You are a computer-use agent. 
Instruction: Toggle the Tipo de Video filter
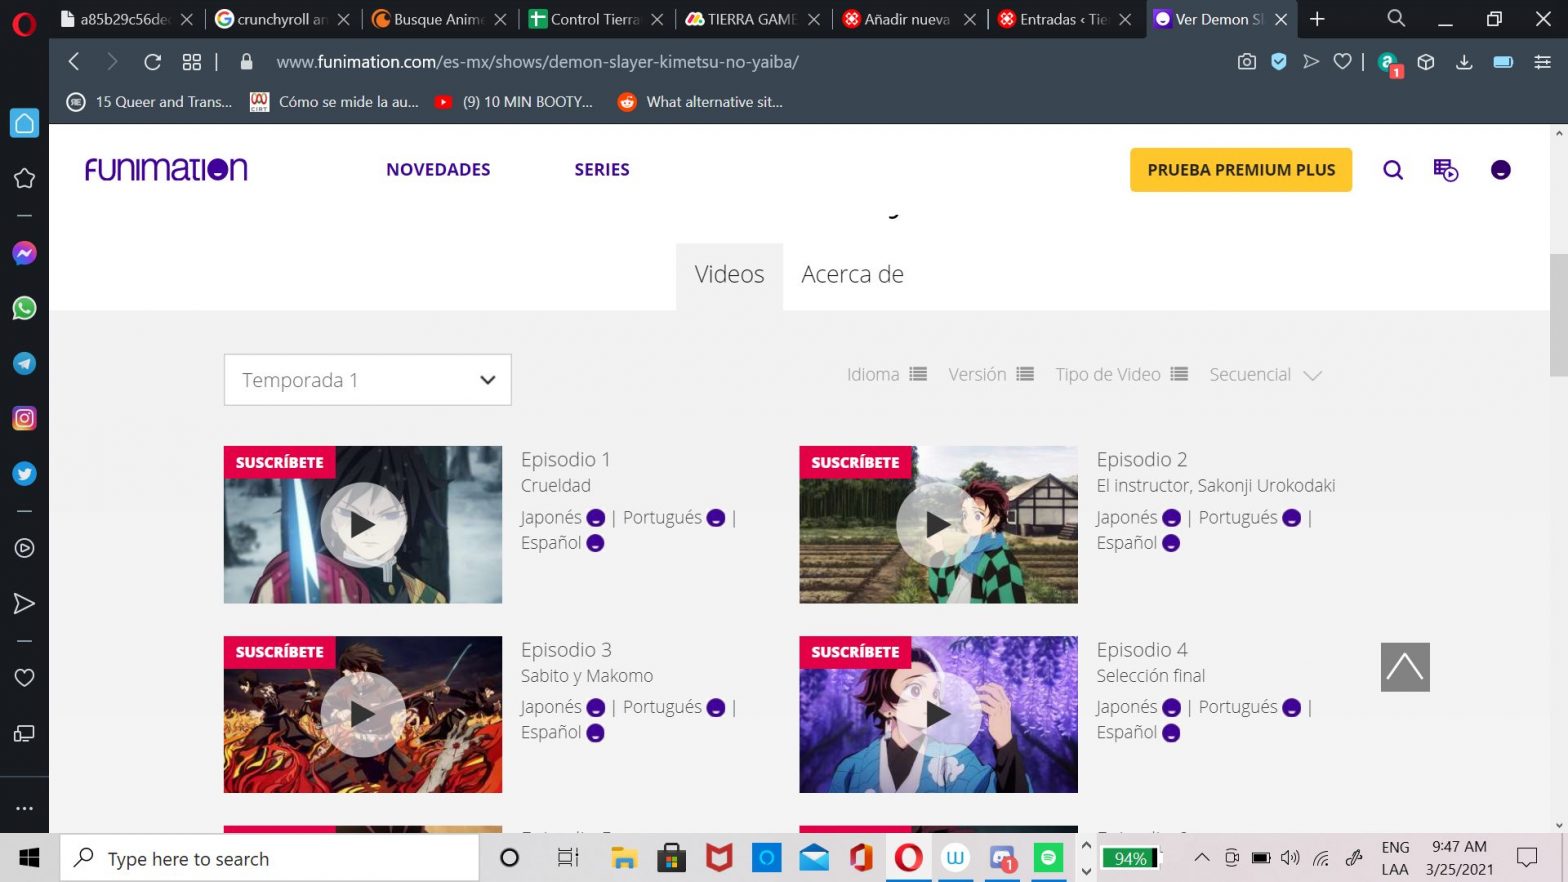pyautogui.click(x=1121, y=375)
